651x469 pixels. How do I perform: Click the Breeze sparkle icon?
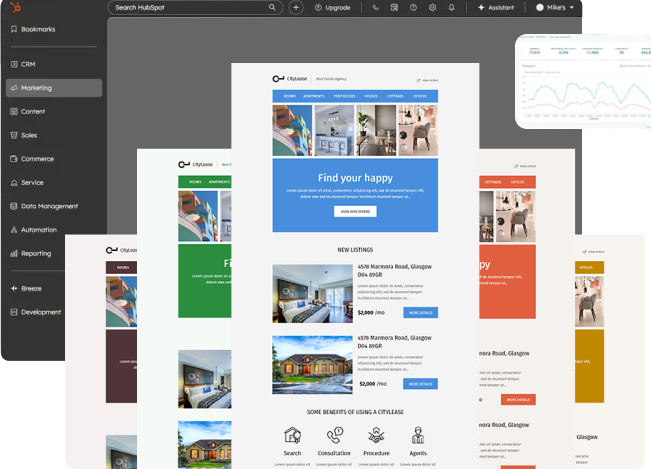coord(14,288)
